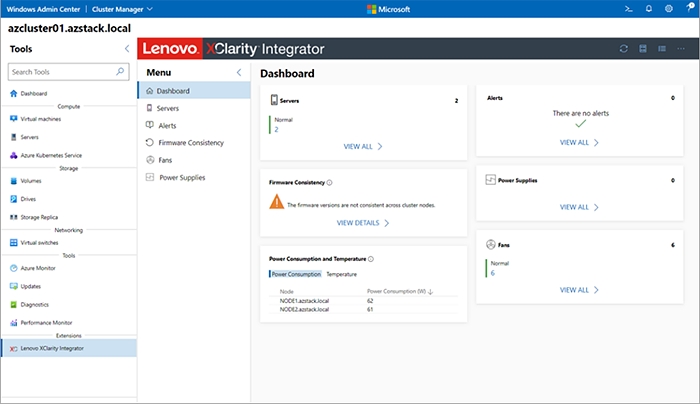The height and width of the screenshot is (404, 700).
Task: Open the settings gear in header
Action: (x=669, y=9)
